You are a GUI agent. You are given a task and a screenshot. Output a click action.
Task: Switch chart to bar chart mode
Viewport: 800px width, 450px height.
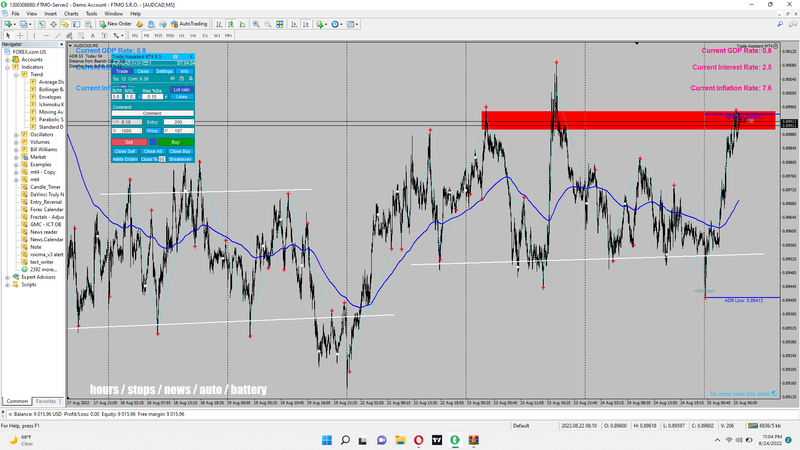(219, 24)
